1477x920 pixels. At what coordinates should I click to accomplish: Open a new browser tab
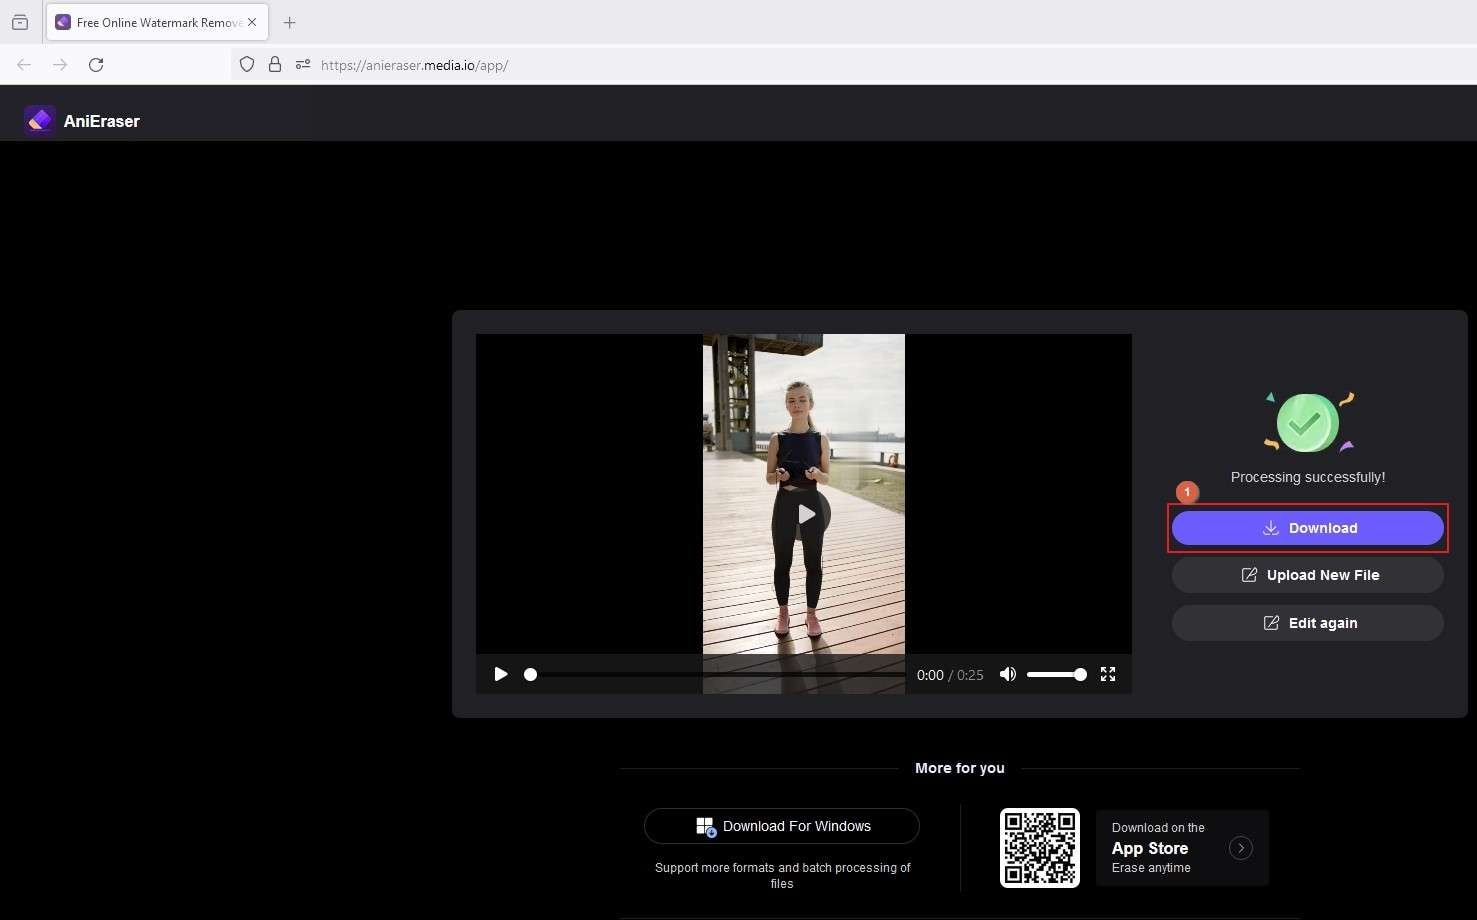(x=289, y=22)
